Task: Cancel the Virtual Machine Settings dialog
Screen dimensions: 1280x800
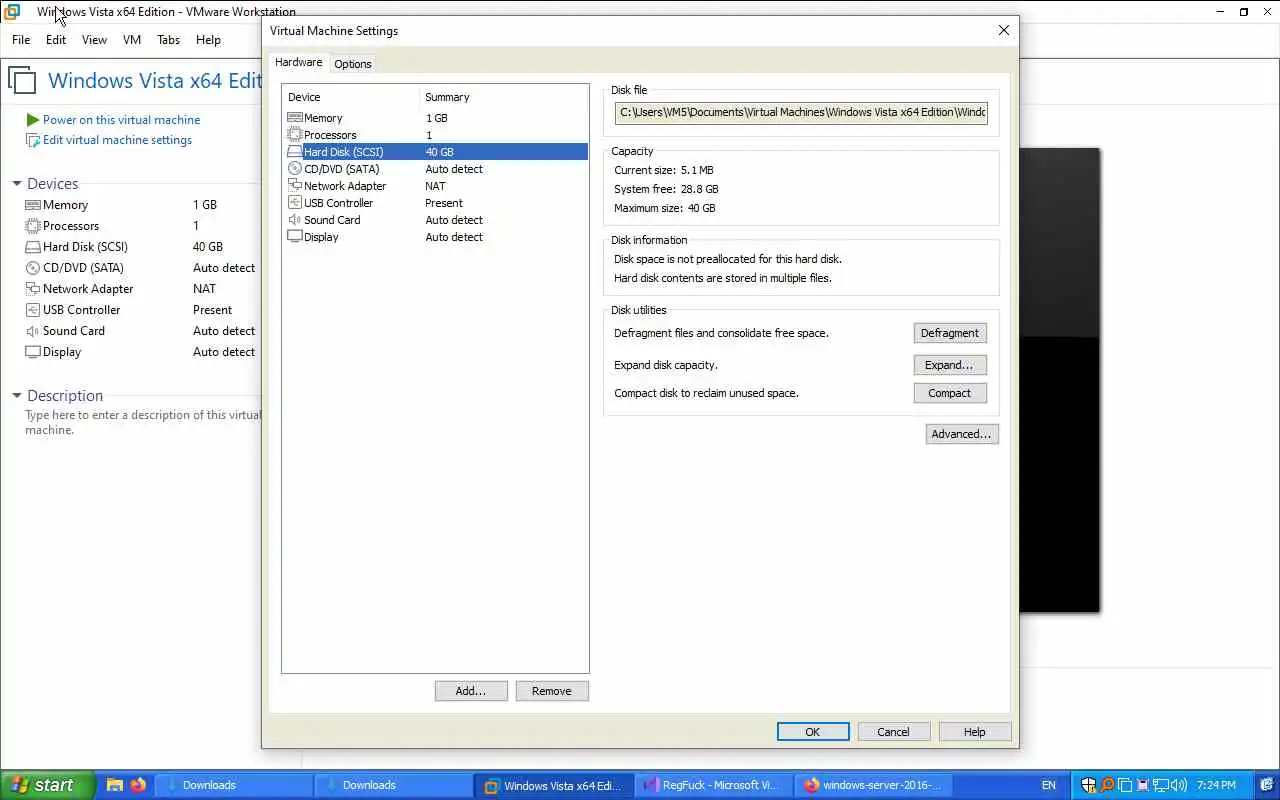Action: pos(894,732)
